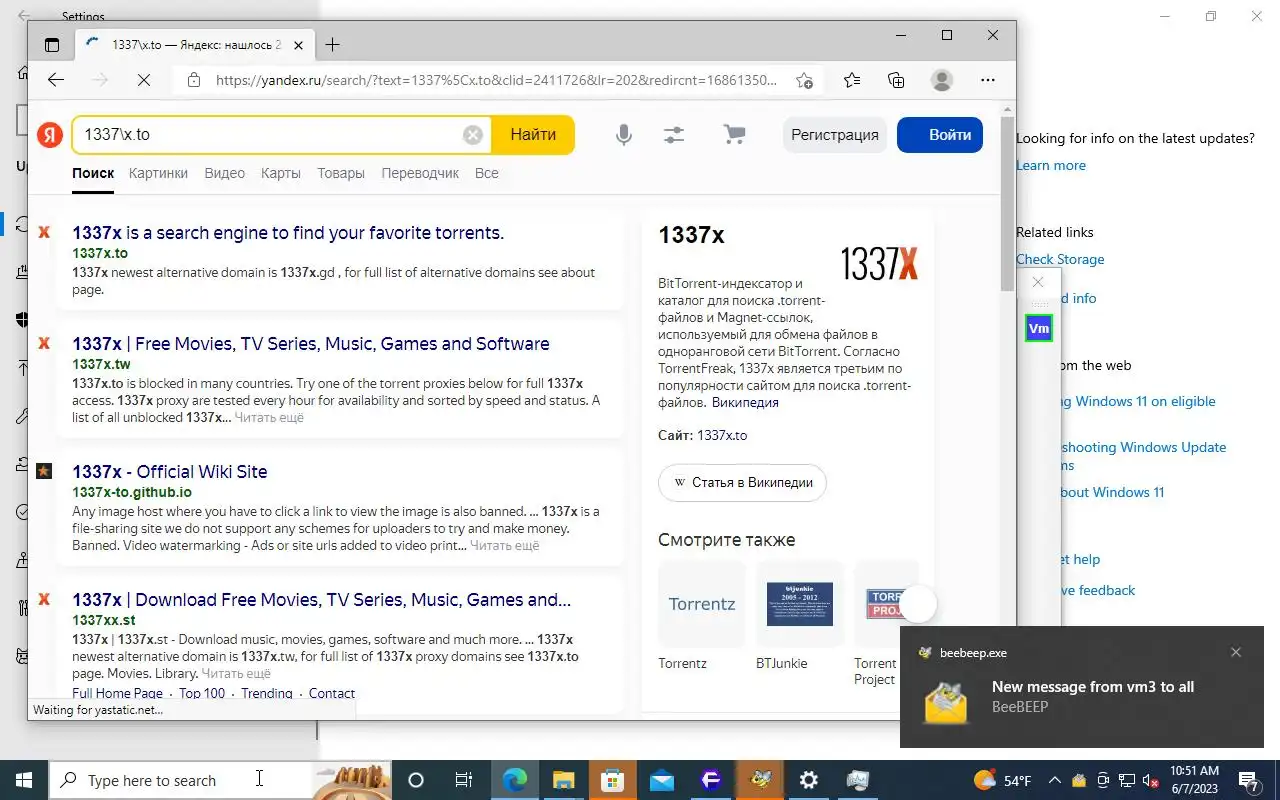This screenshot has width=1280, height=800.
Task: Click the Yandex logo icon
Action: click(x=50, y=135)
